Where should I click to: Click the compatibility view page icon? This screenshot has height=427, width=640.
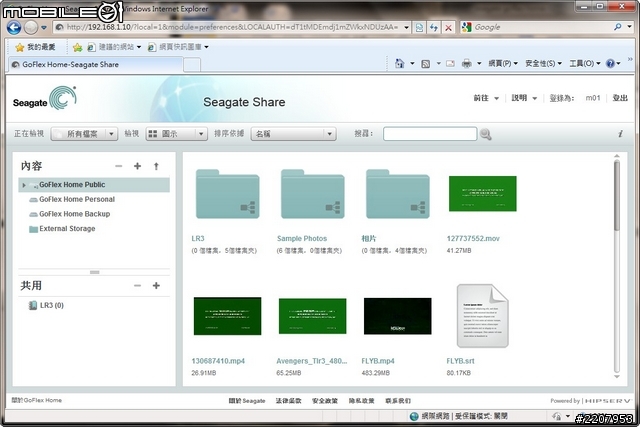tap(419, 27)
